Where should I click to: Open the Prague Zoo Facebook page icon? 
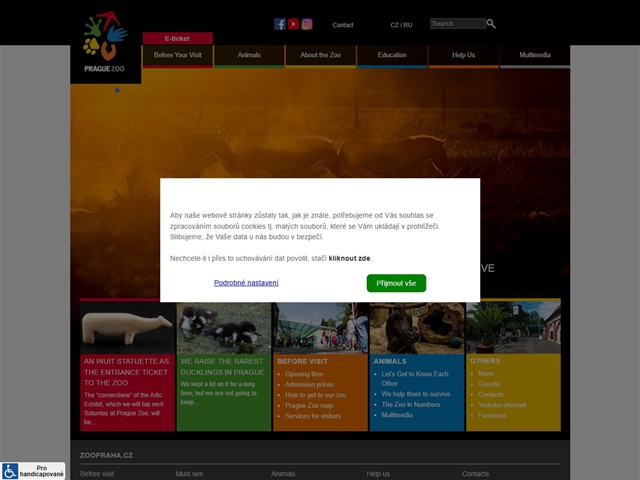tap(280, 24)
